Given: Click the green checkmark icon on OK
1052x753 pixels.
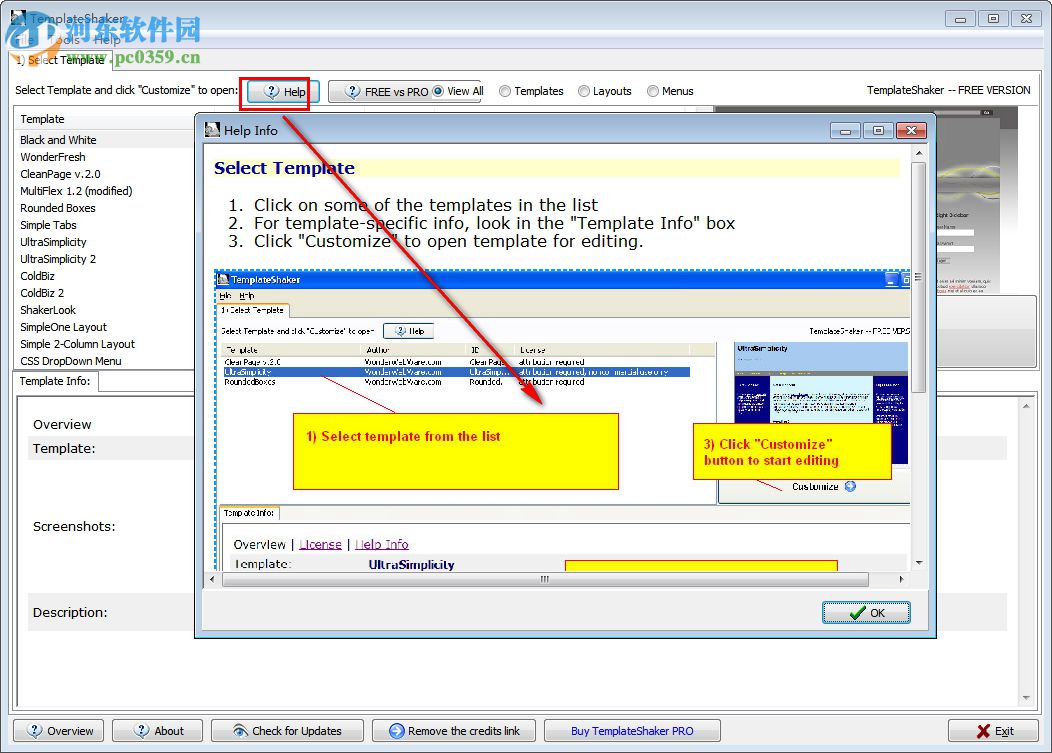Looking at the screenshot, I should tap(857, 613).
